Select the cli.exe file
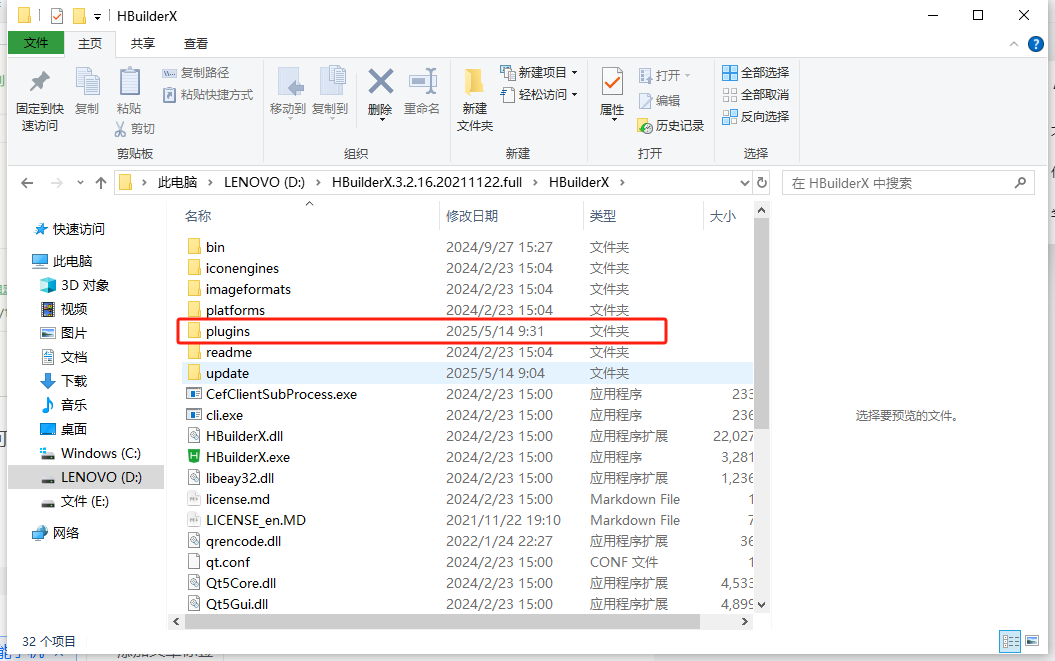1055x661 pixels. (467, 415)
